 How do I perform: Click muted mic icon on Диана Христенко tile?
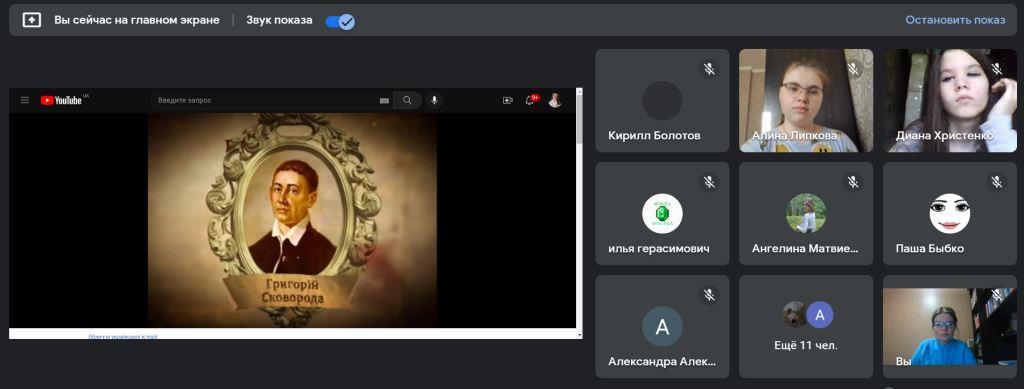tap(996, 69)
